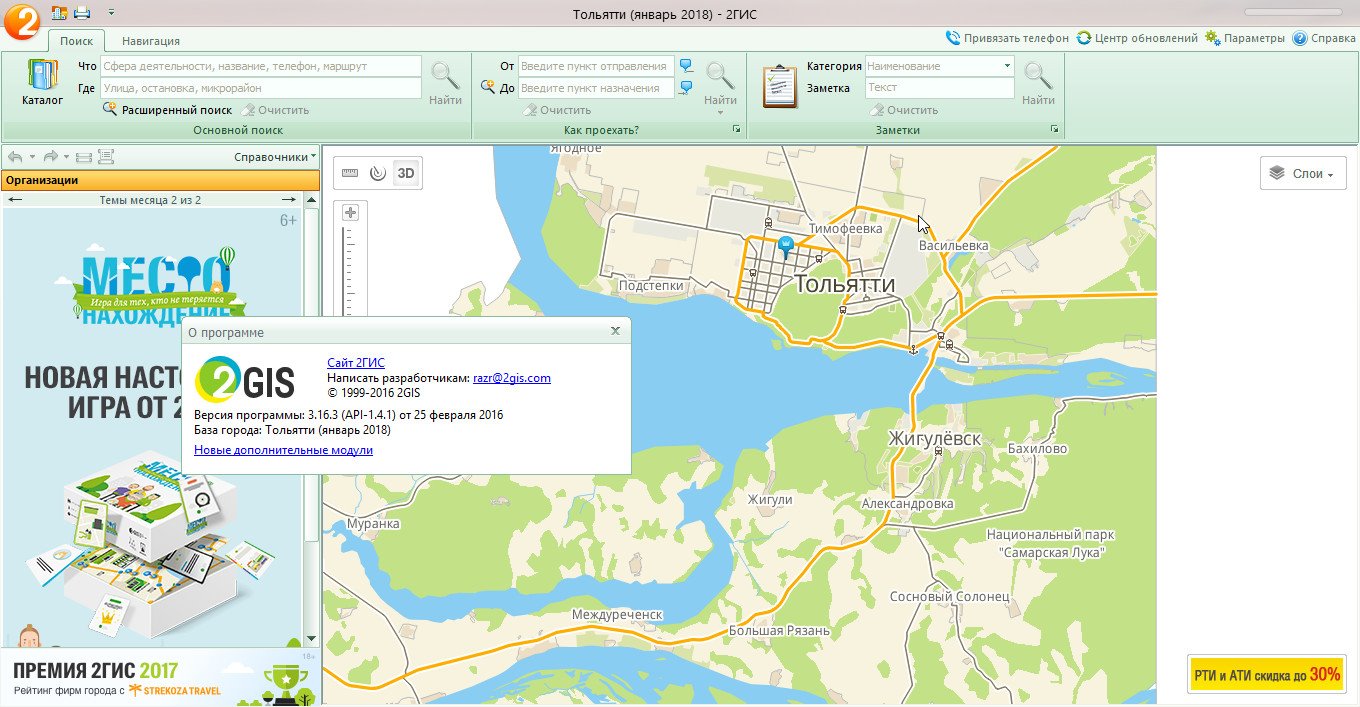
Task: Click the Что search input field
Action: tap(260, 66)
